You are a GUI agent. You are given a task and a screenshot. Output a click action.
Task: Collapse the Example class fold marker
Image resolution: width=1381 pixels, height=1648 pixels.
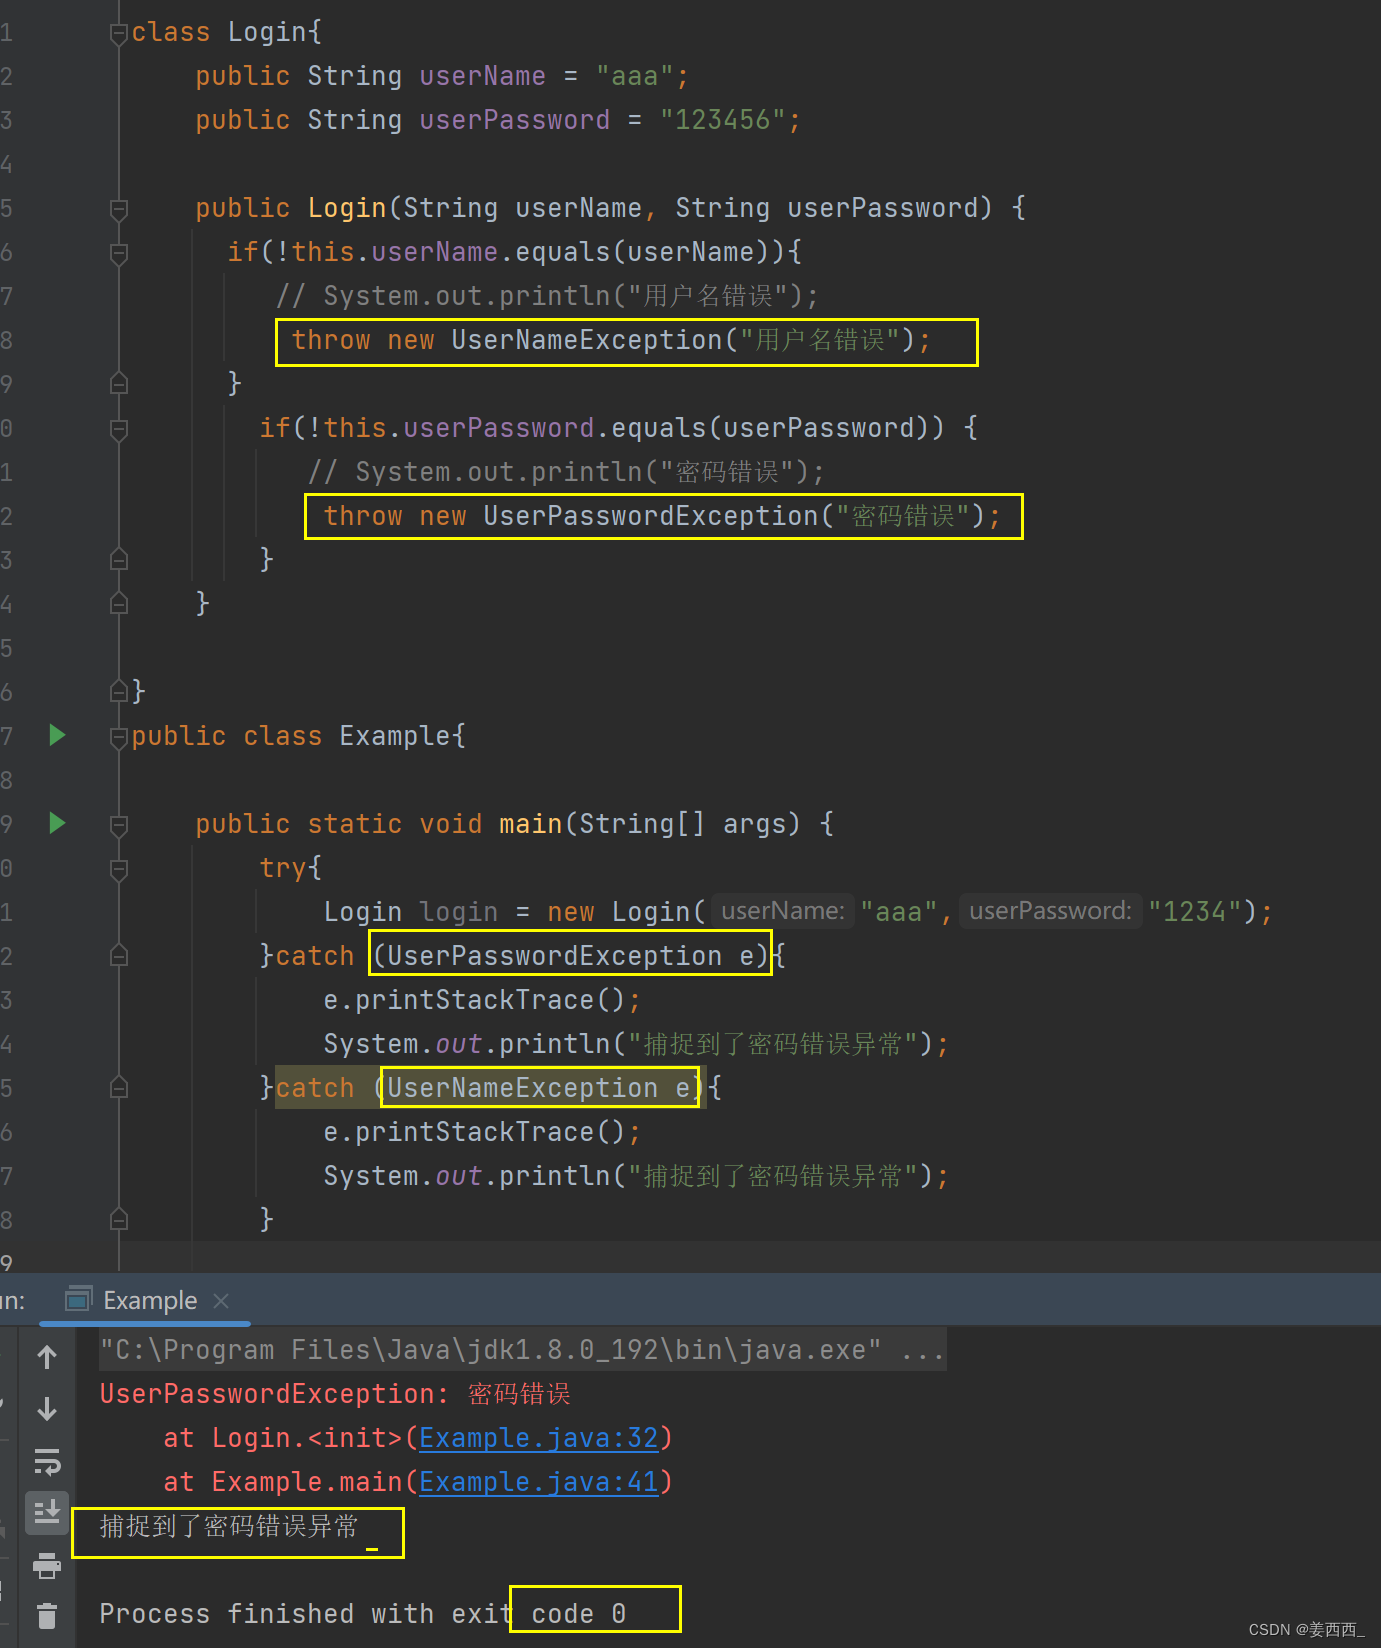click(x=119, y=737)
